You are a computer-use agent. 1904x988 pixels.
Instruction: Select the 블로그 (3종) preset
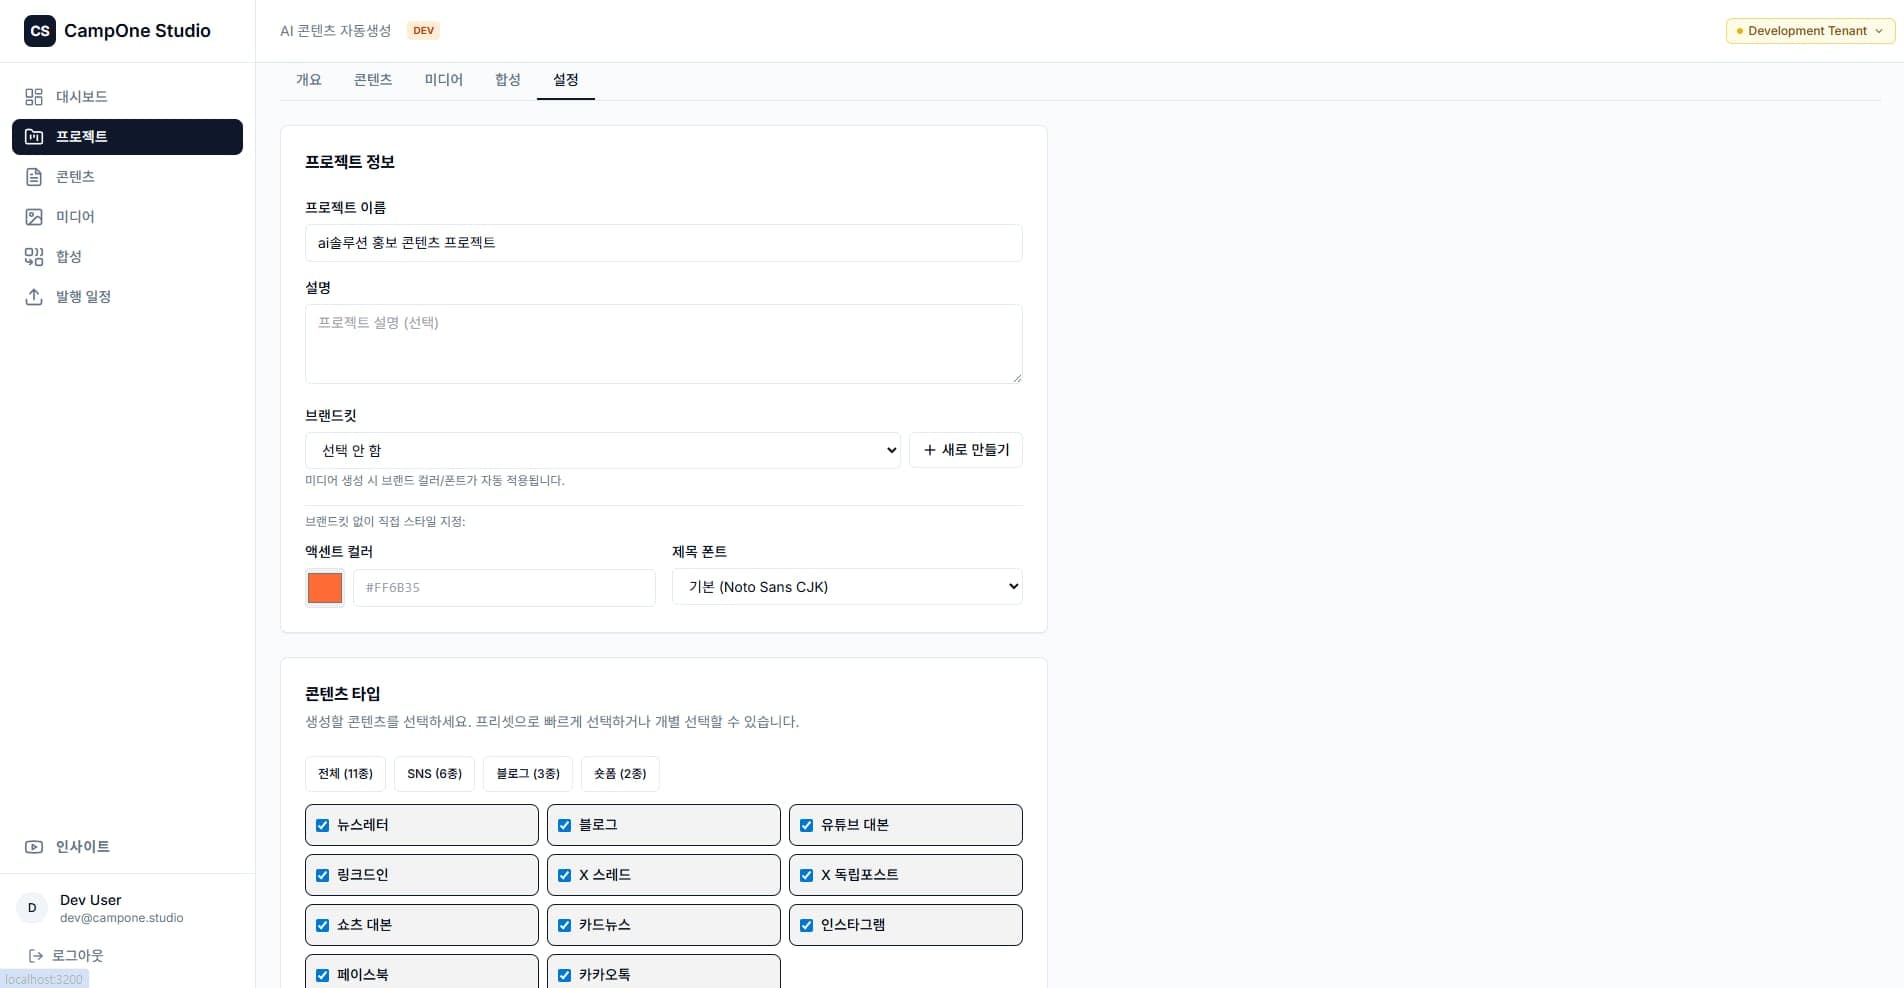click(x=528, y=774)
